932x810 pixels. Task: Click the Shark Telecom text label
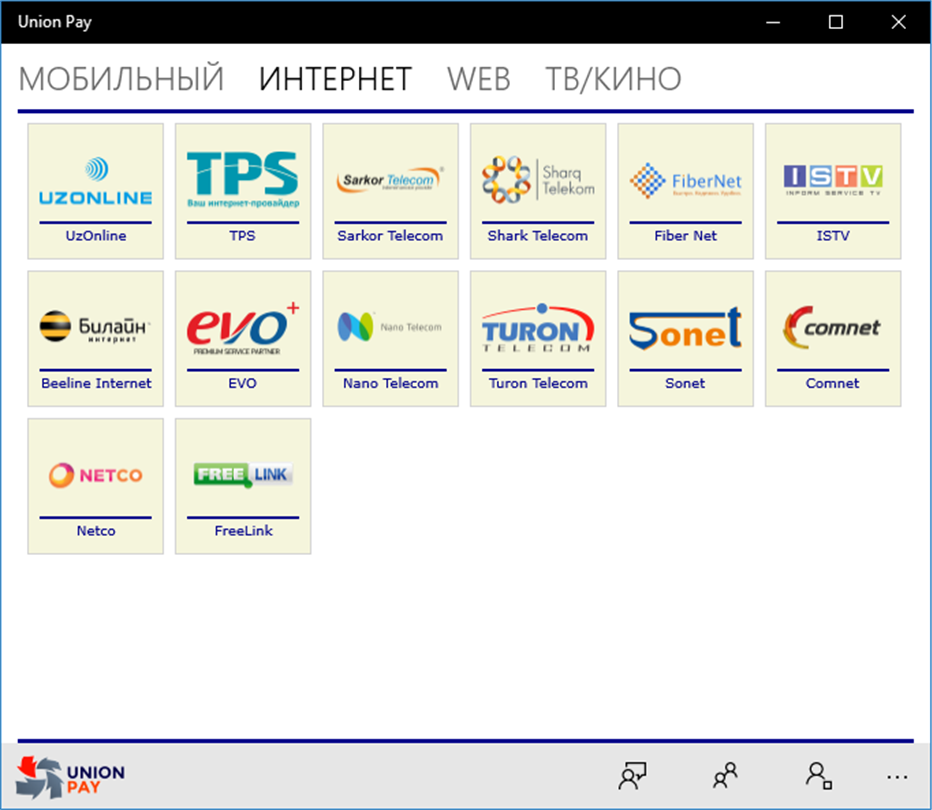click(x=538, y=236)
